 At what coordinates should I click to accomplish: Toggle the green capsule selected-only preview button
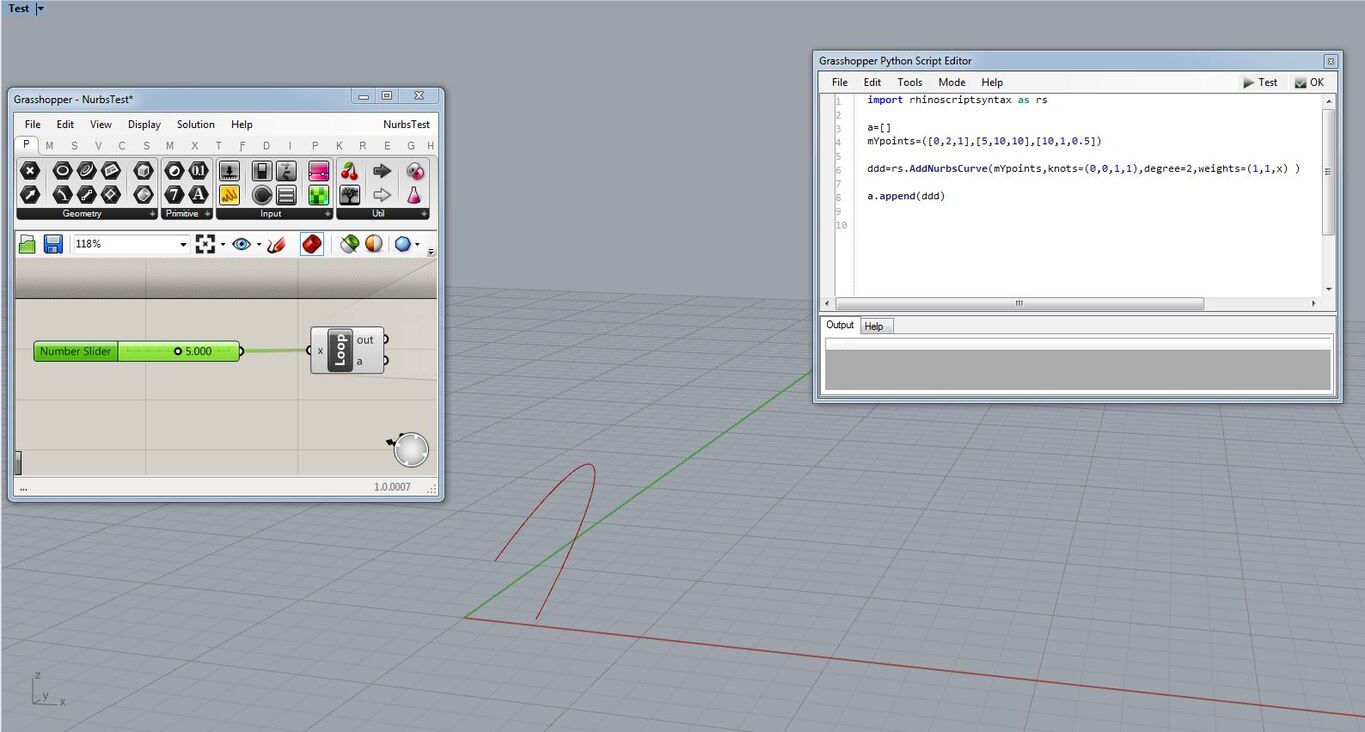[x=349, y=244]
